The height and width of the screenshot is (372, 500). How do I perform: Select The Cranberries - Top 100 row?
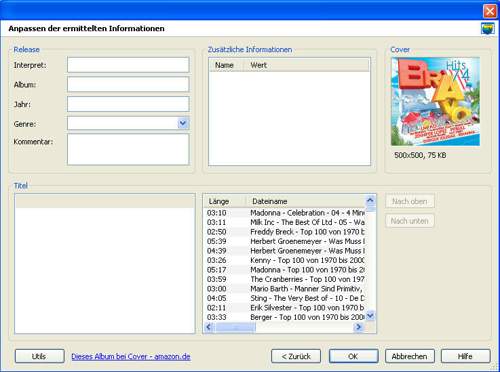pos(284,279)
